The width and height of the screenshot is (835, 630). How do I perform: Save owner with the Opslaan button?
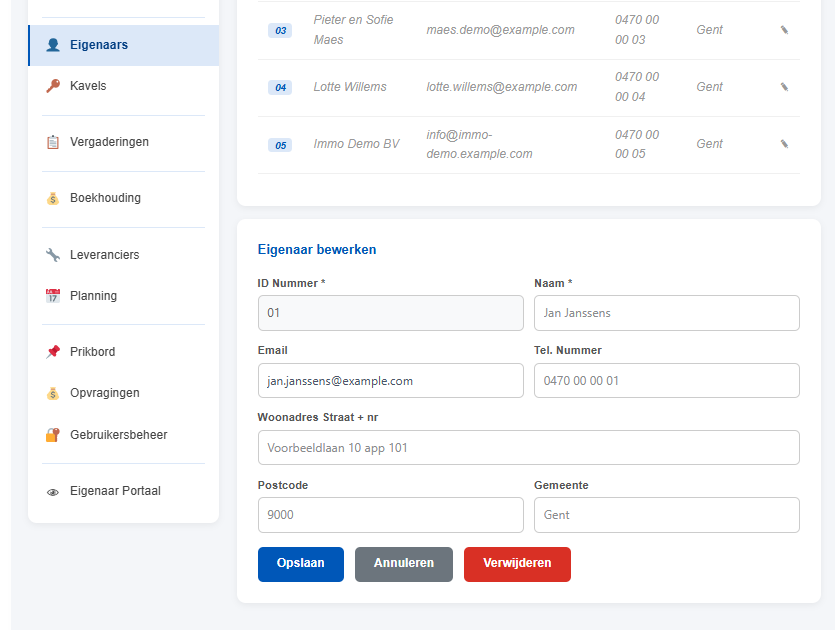[301, 564]
